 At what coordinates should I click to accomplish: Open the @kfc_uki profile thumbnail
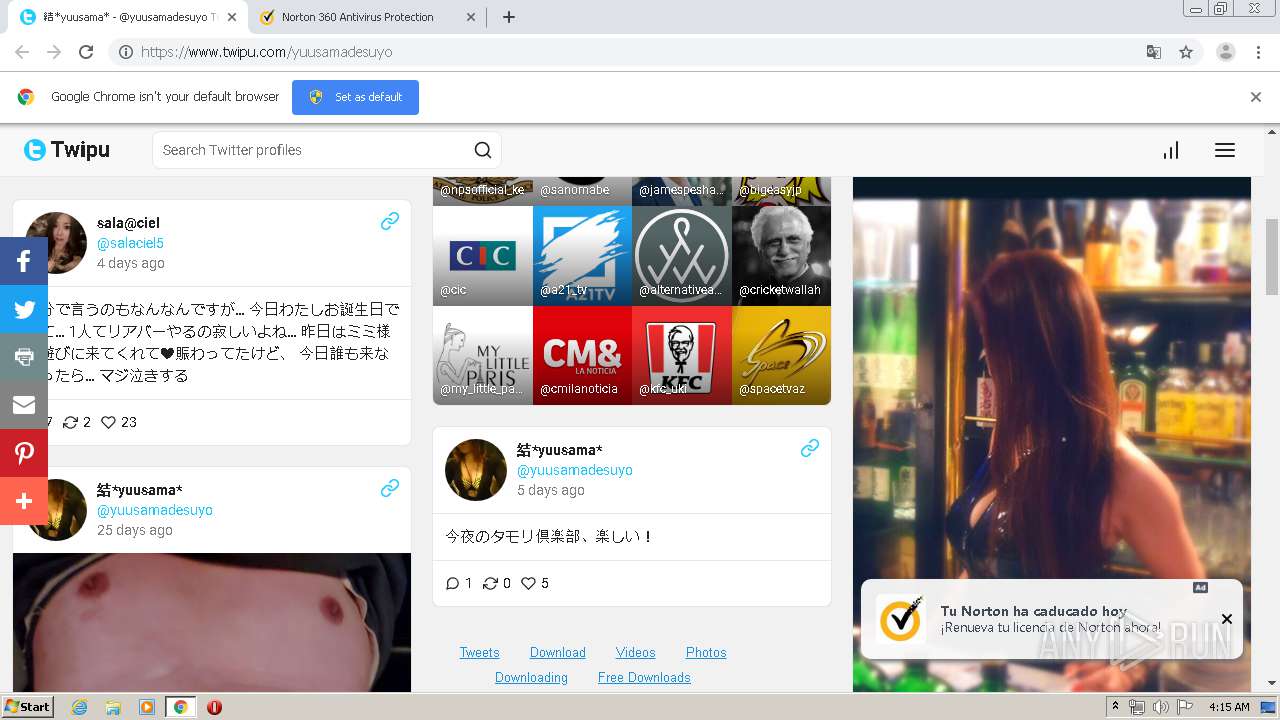tap(682, 355)
